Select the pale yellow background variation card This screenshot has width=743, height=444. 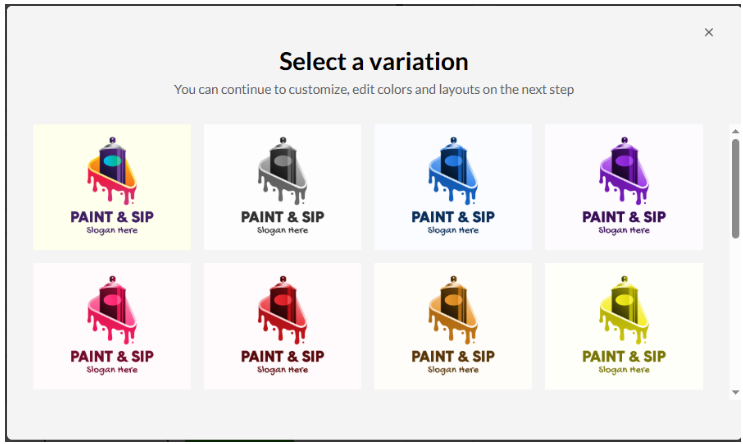pos(112,187)
